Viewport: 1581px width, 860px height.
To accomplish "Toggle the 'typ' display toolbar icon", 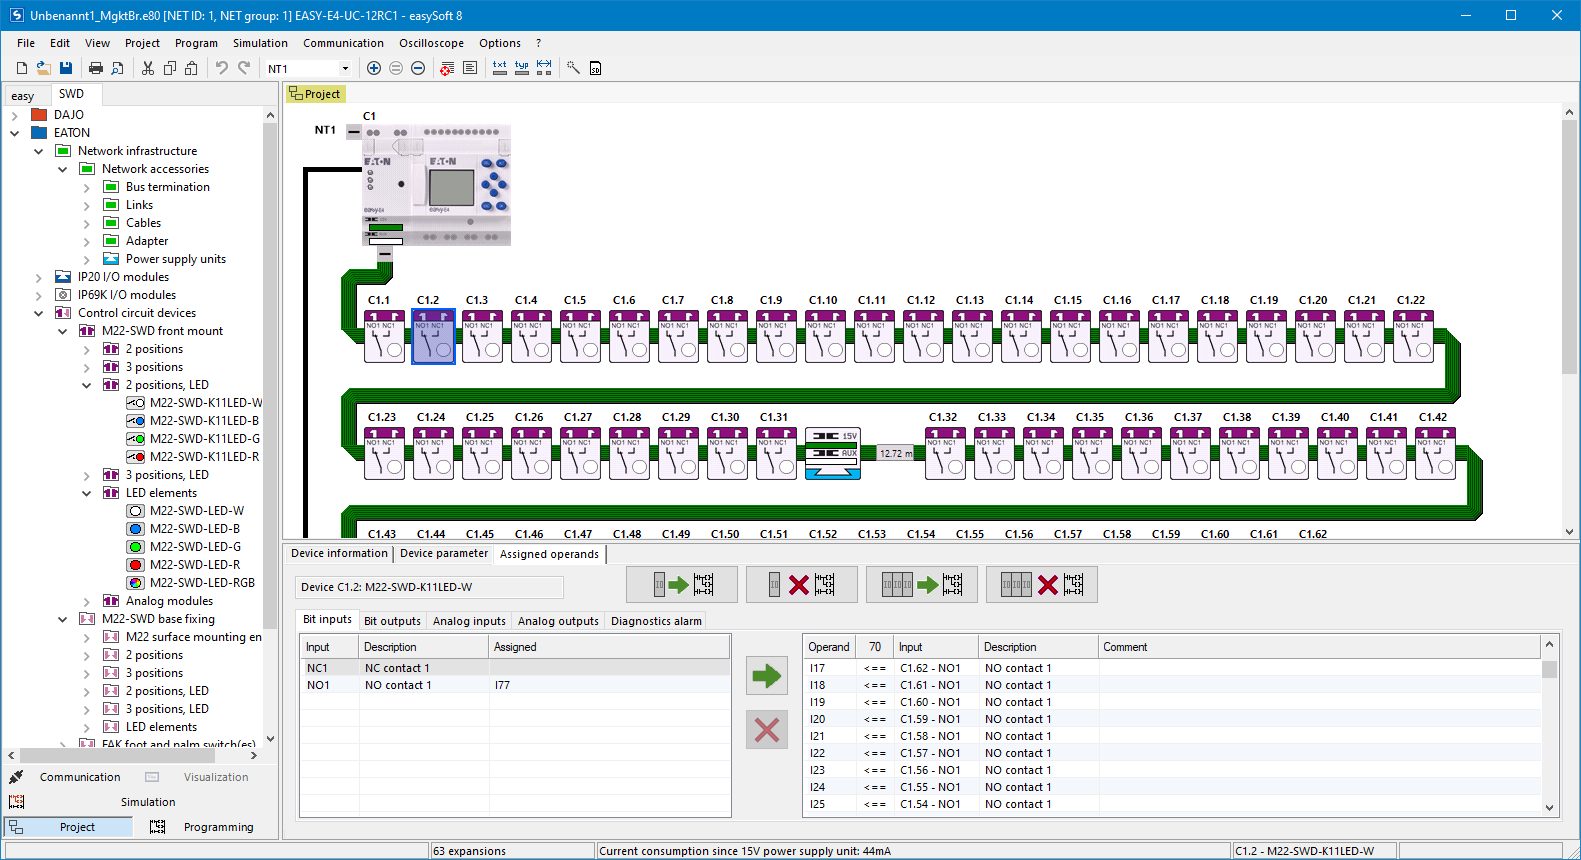I will [x=522, y=68].
